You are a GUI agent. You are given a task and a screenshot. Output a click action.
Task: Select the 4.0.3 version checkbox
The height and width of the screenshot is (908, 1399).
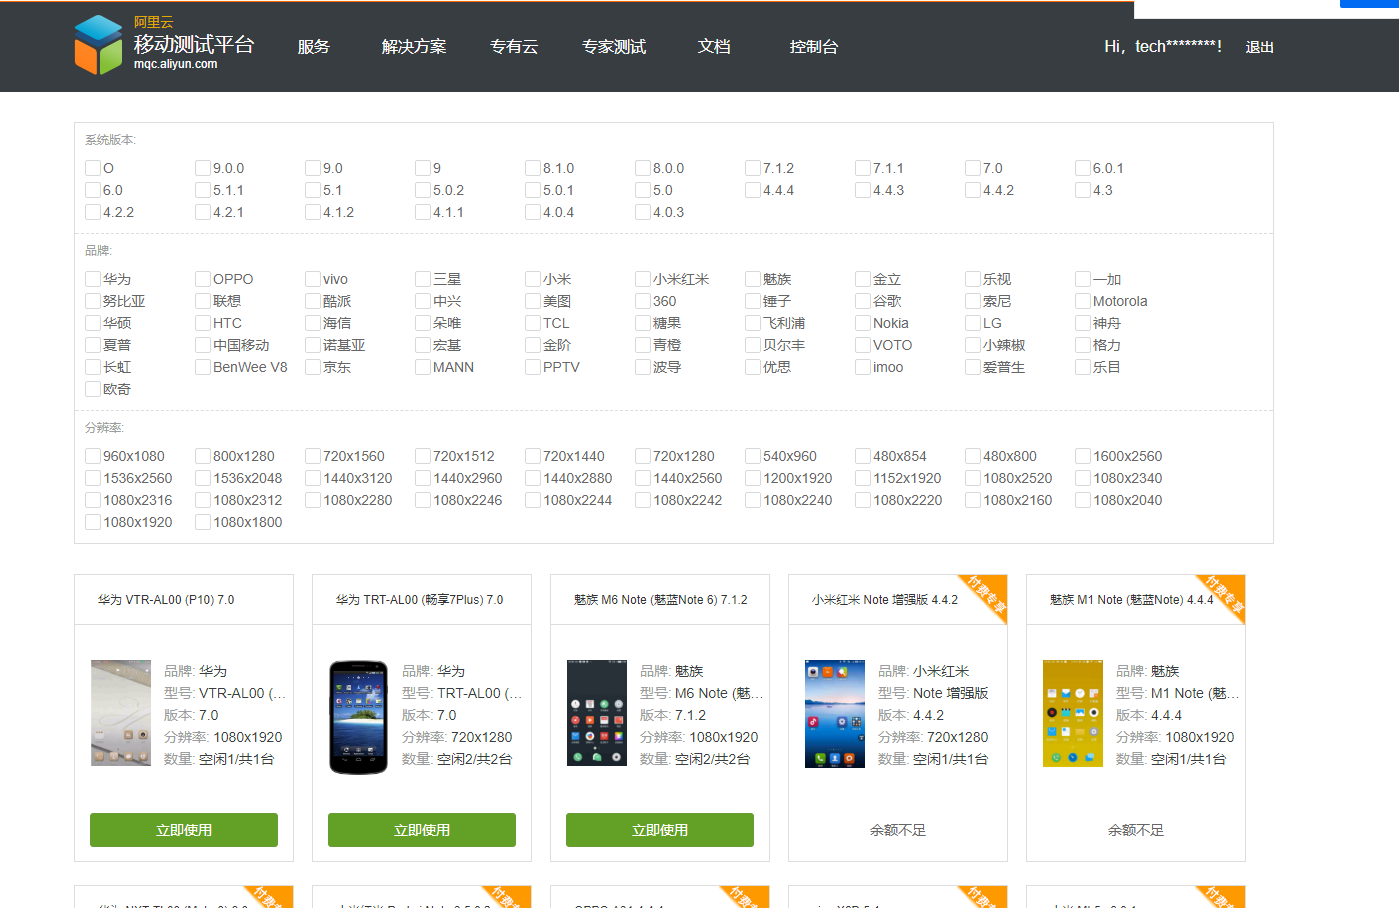click(x=643, y=212)
